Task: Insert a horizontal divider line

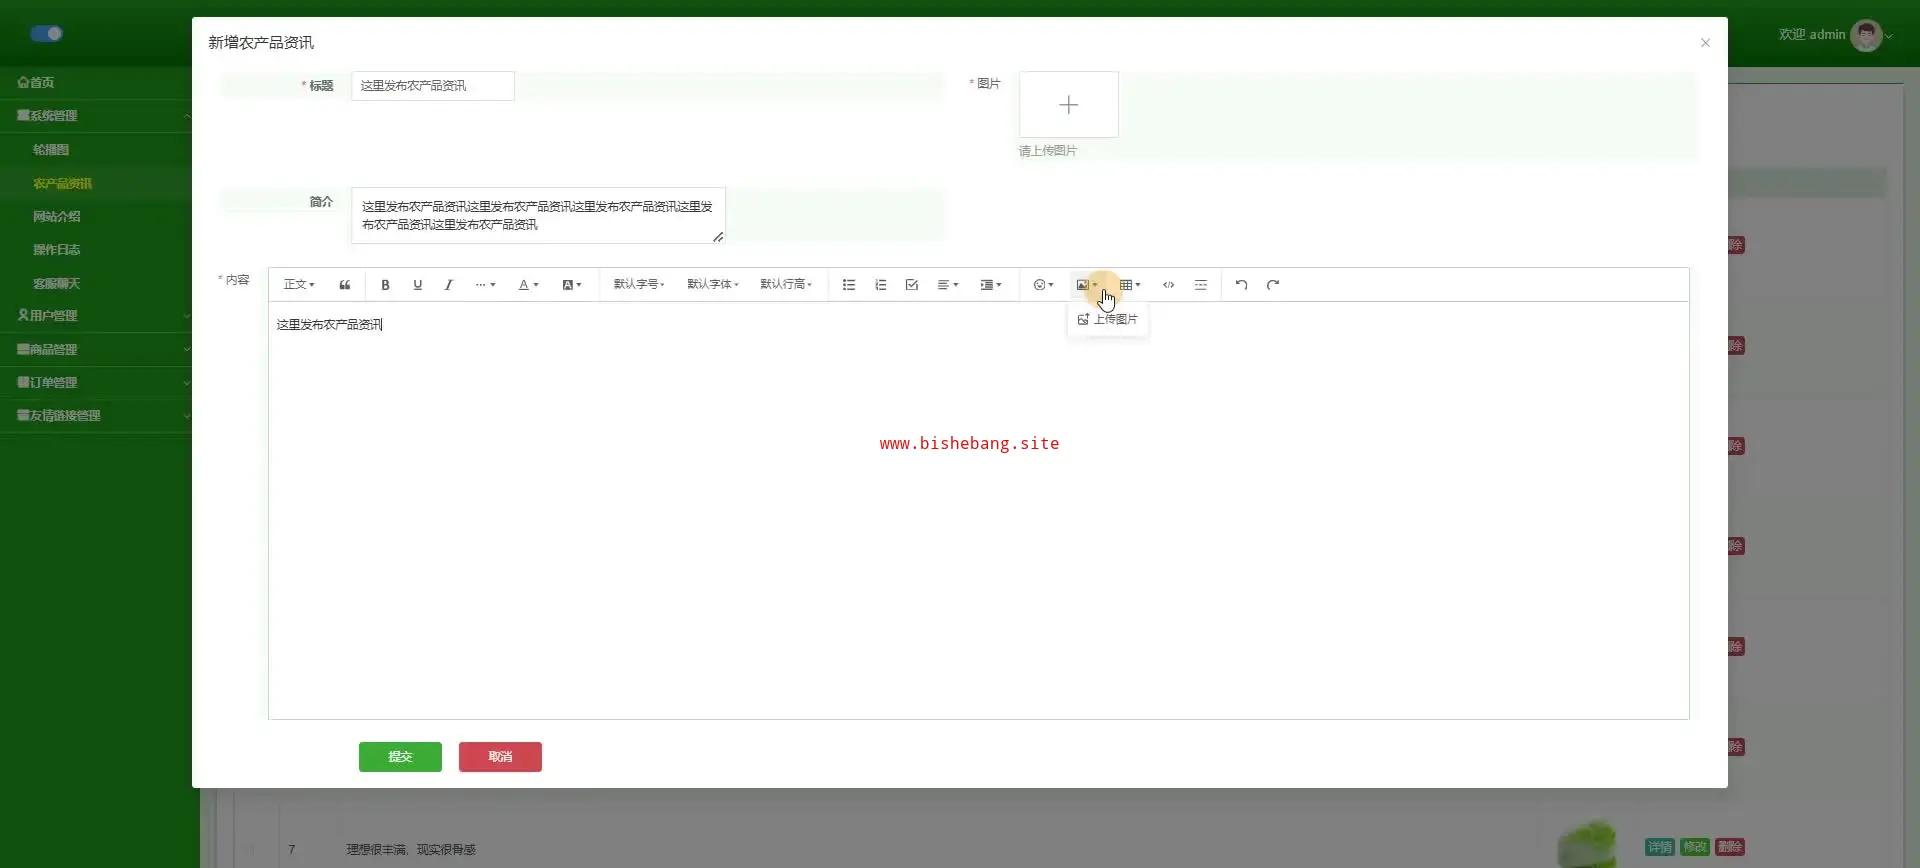Action: [x=1201, y=285]
